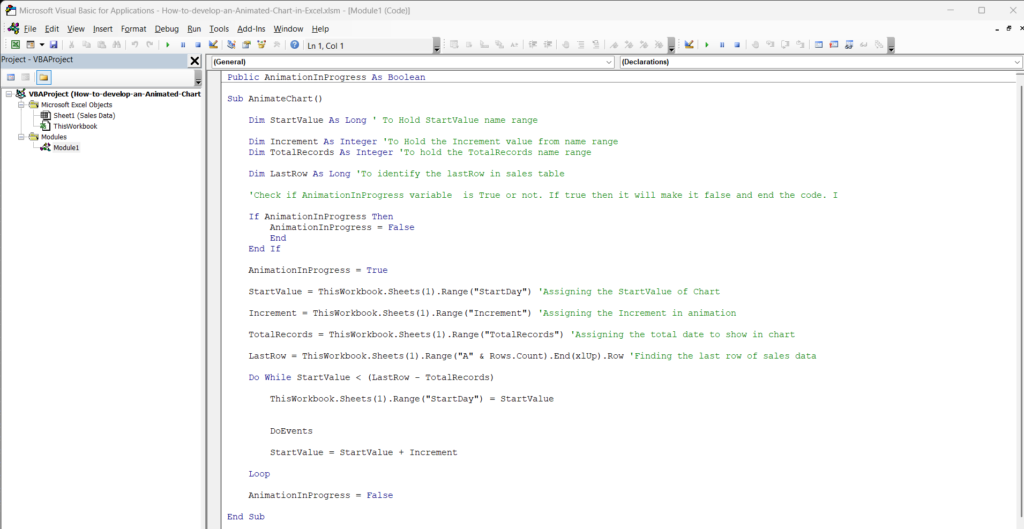The image size is (1024, 529).
Task: Open the Edit menu
Action: 52,29
